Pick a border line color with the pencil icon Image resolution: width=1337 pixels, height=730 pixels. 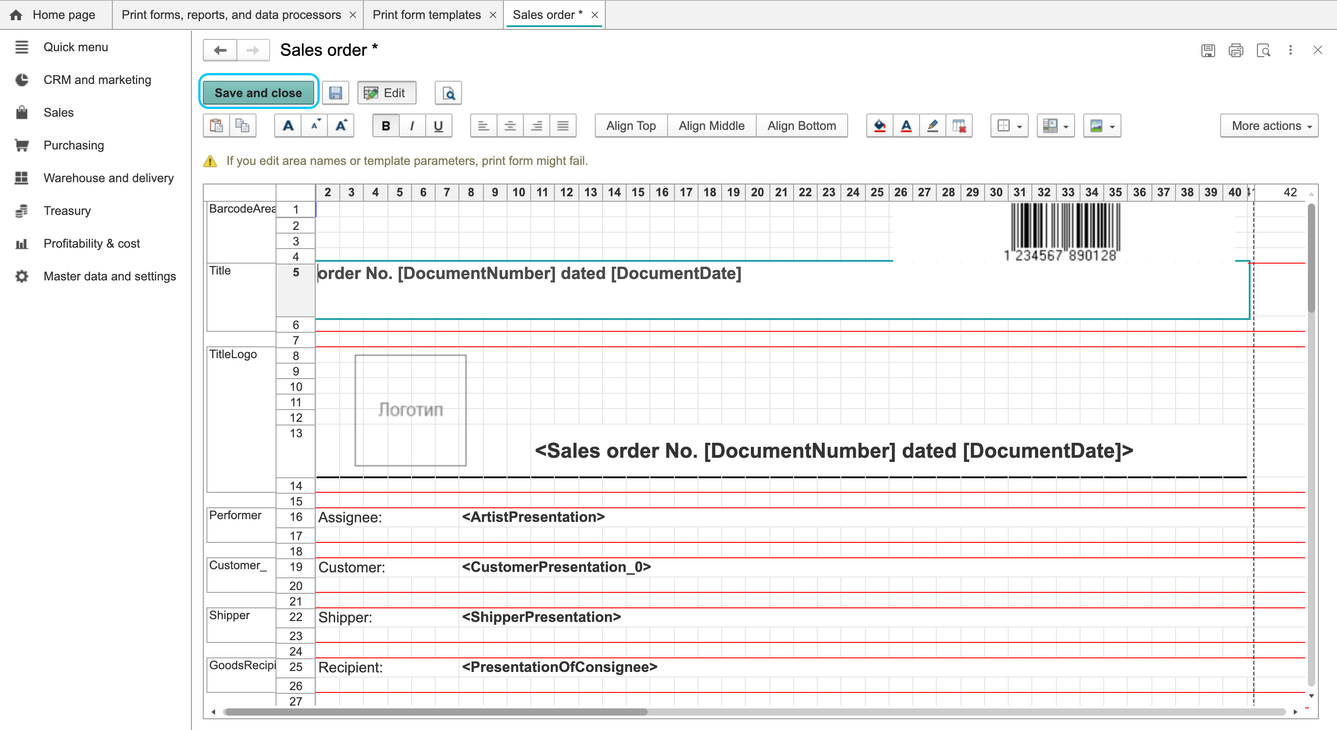point(933,126)
